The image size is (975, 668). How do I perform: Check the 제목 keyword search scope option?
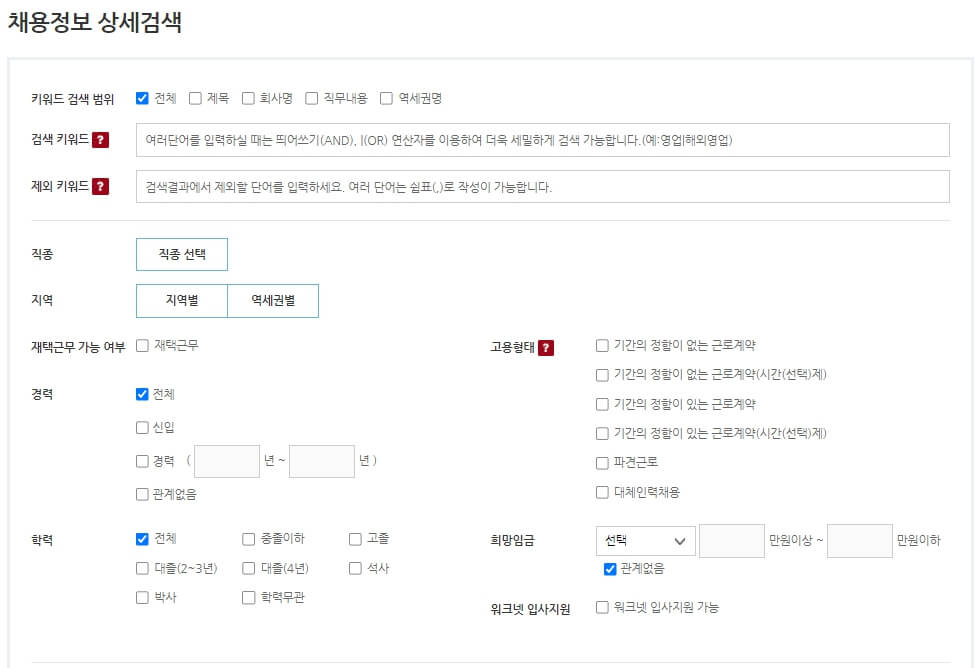click(x=192, y=97)
